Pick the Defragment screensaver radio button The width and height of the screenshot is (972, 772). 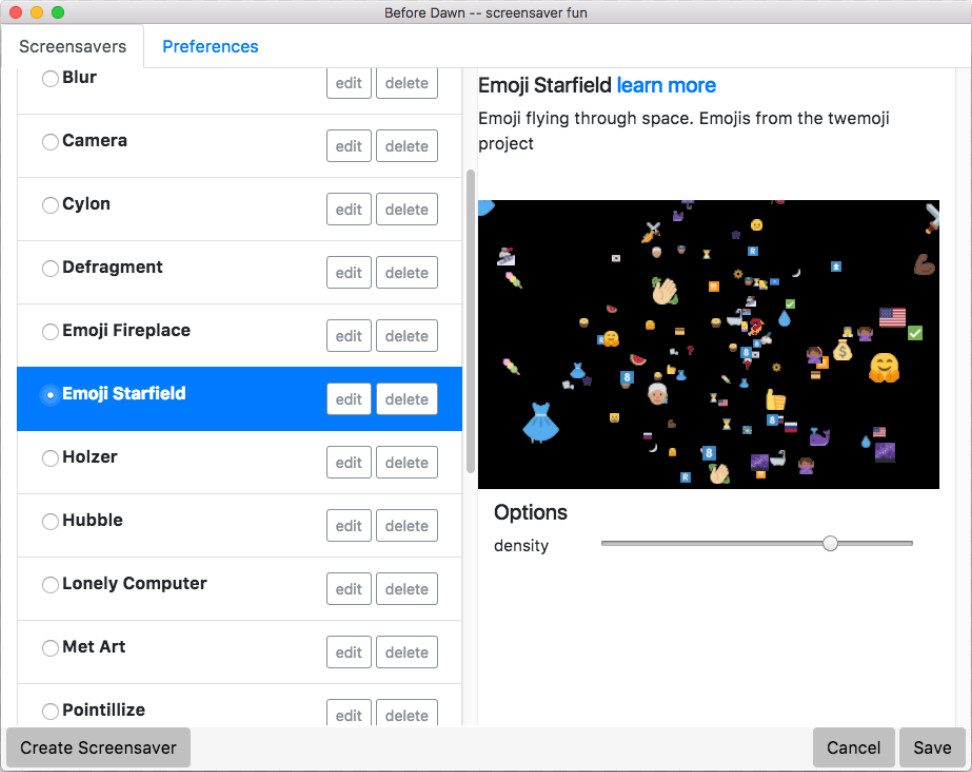click(50, 268)
